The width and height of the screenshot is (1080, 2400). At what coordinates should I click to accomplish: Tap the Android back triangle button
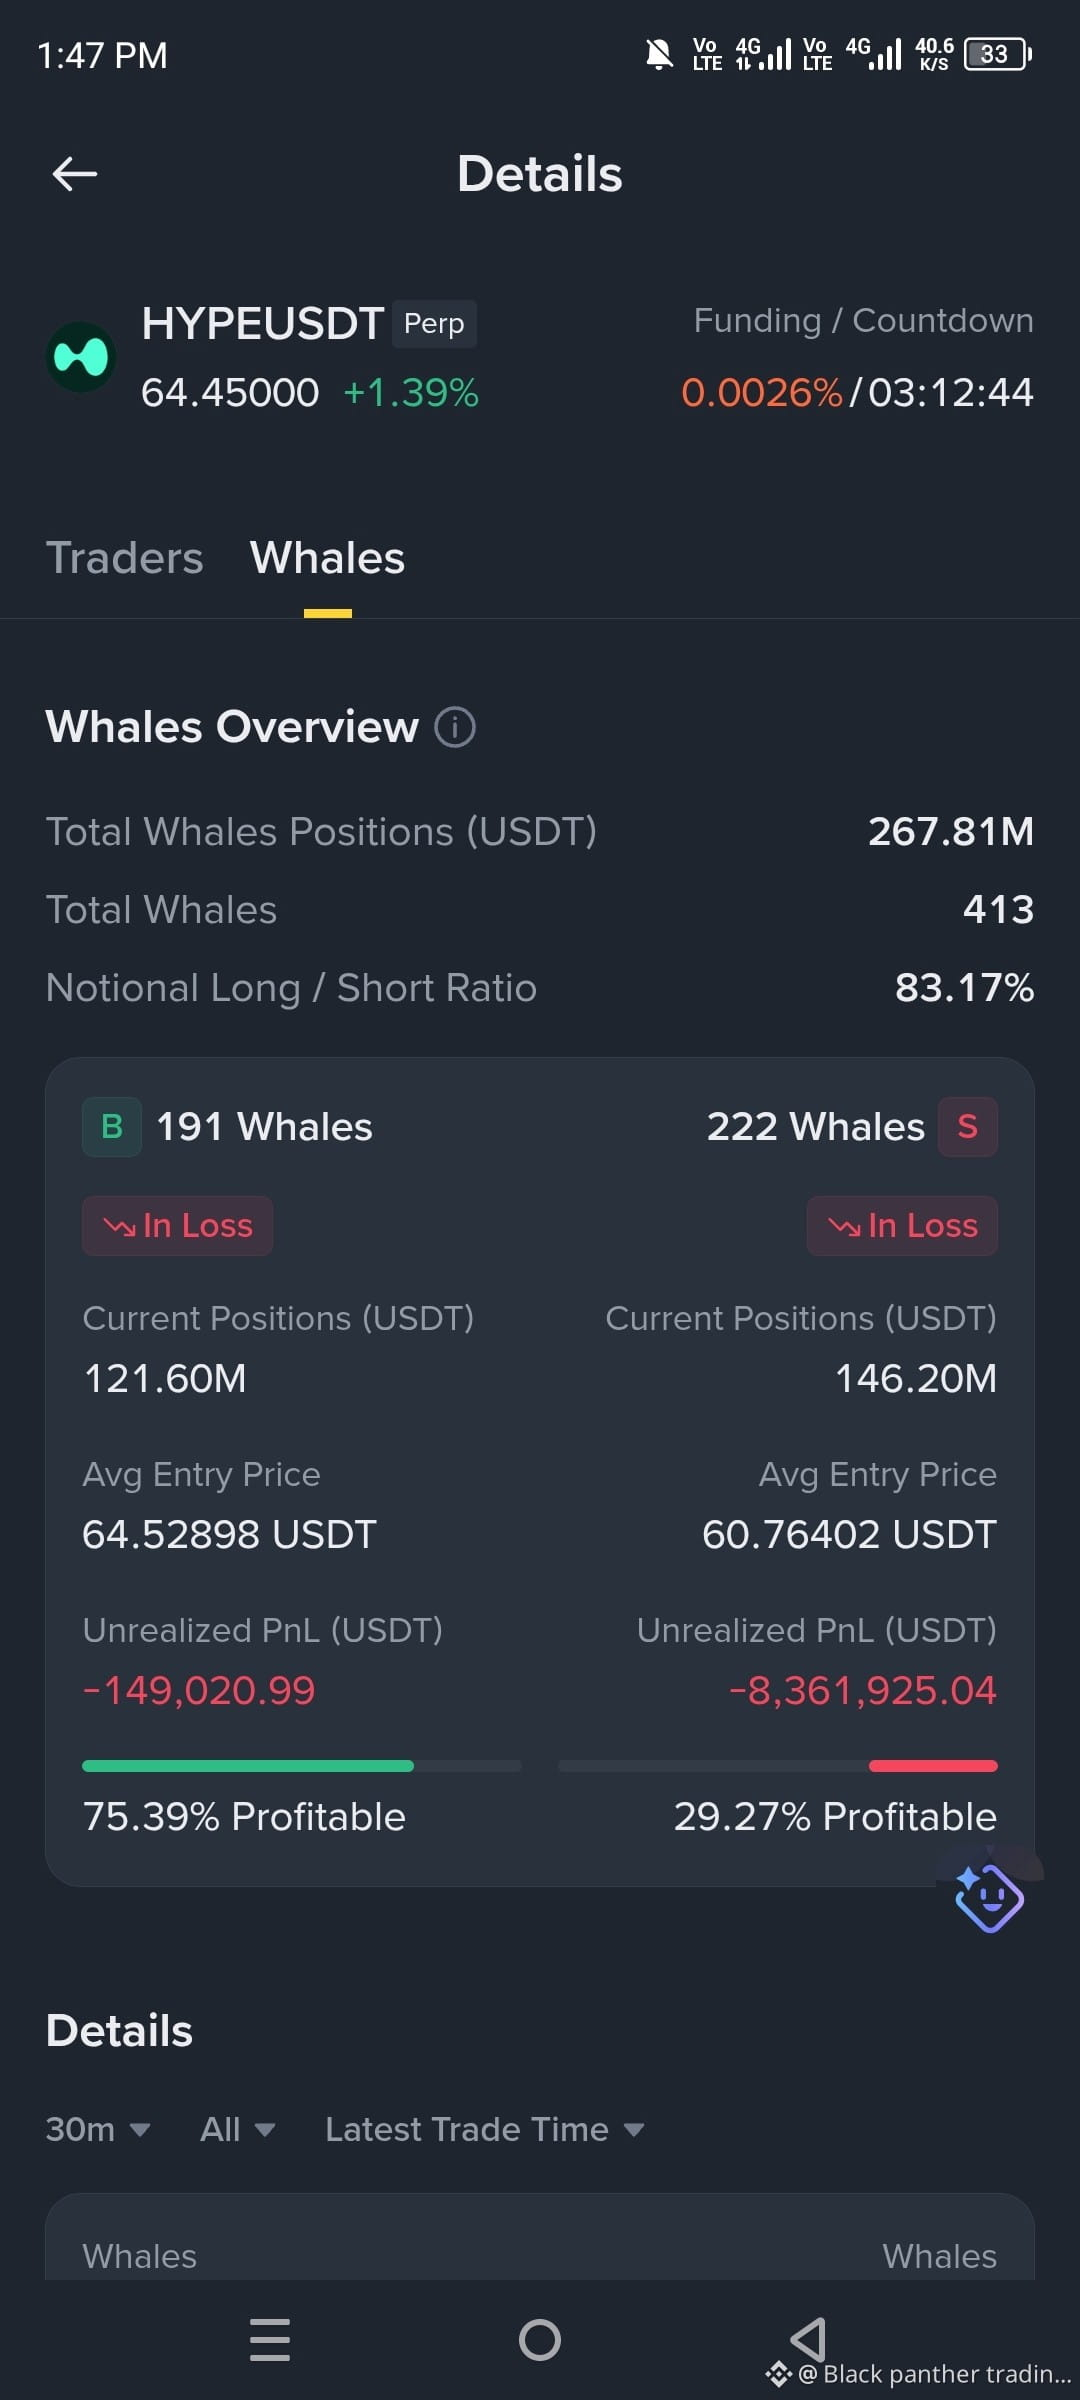808,2340
